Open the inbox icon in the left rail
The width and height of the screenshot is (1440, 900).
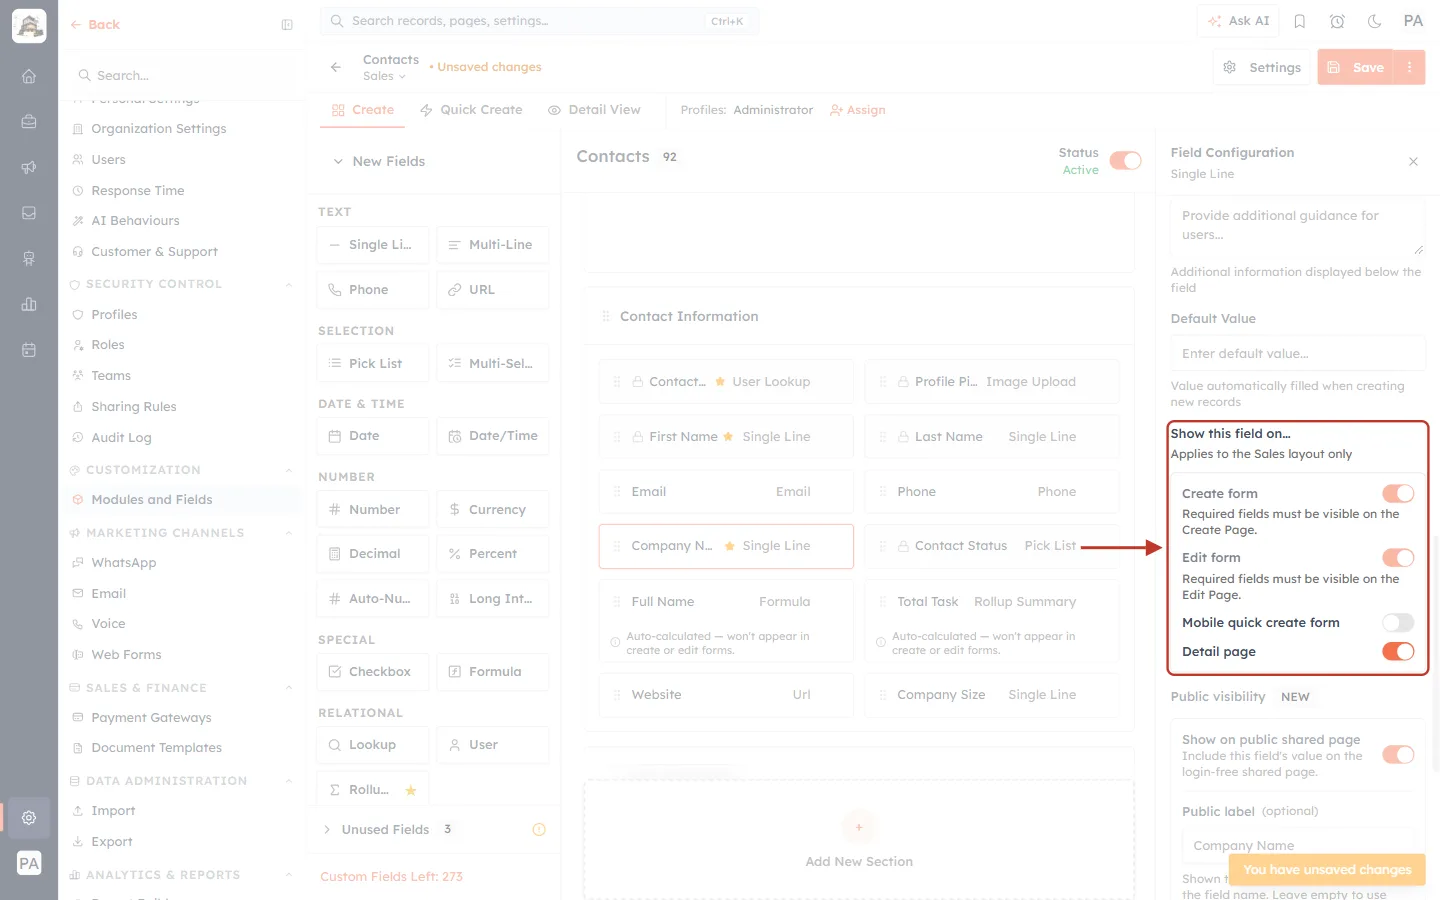tap(29, 213)
